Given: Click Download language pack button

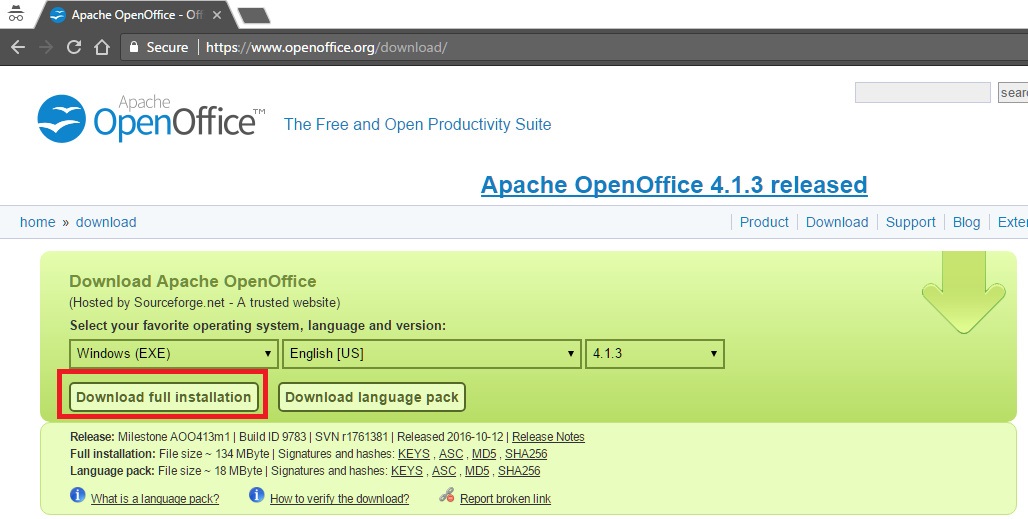Looking at the screenshot, I should point(372,397).
